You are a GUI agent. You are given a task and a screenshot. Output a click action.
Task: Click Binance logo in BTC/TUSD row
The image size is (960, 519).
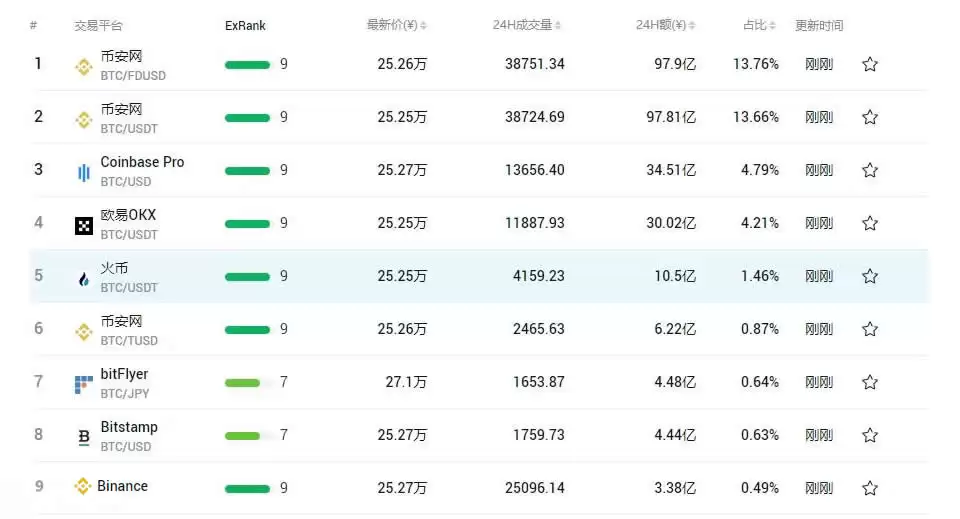coord(84,331)
